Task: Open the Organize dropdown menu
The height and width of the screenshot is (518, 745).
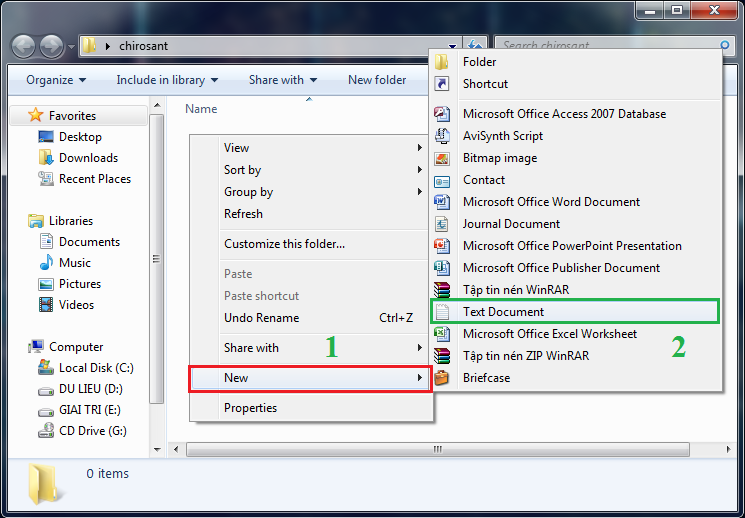Action: pyautogui.click(x=56, y=80)
